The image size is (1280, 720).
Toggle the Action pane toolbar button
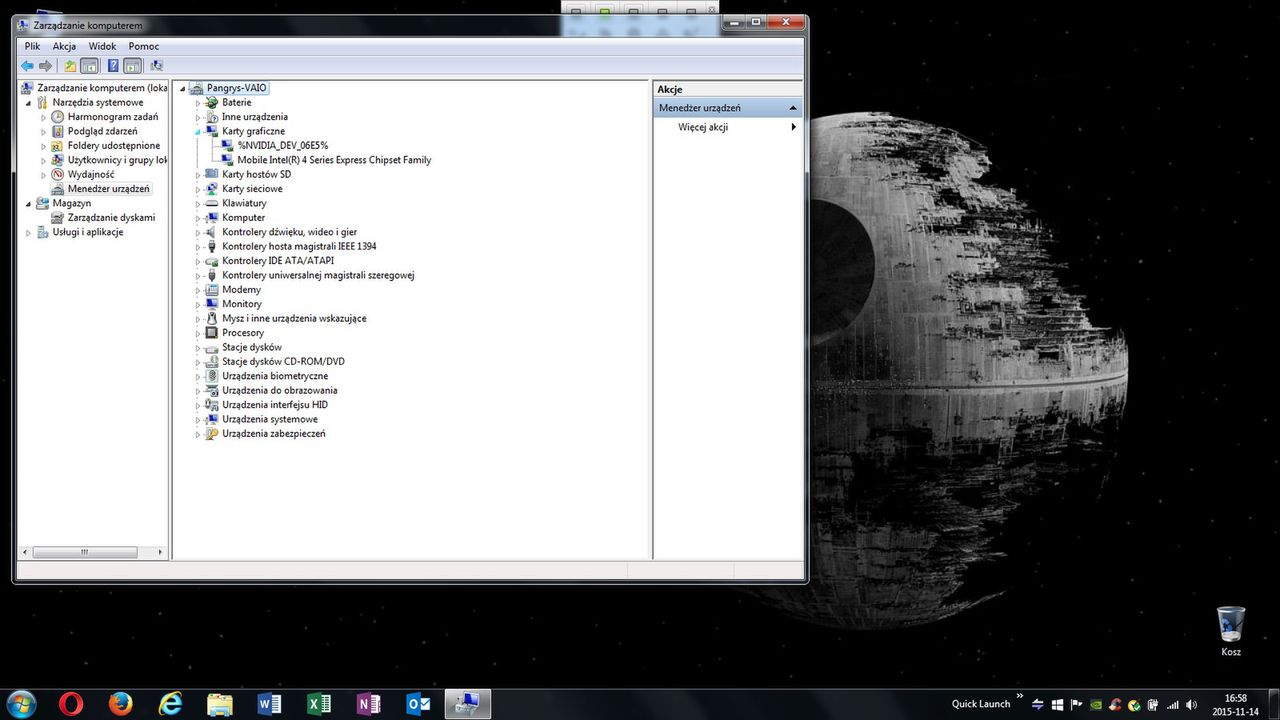click(x=132, y=66)
